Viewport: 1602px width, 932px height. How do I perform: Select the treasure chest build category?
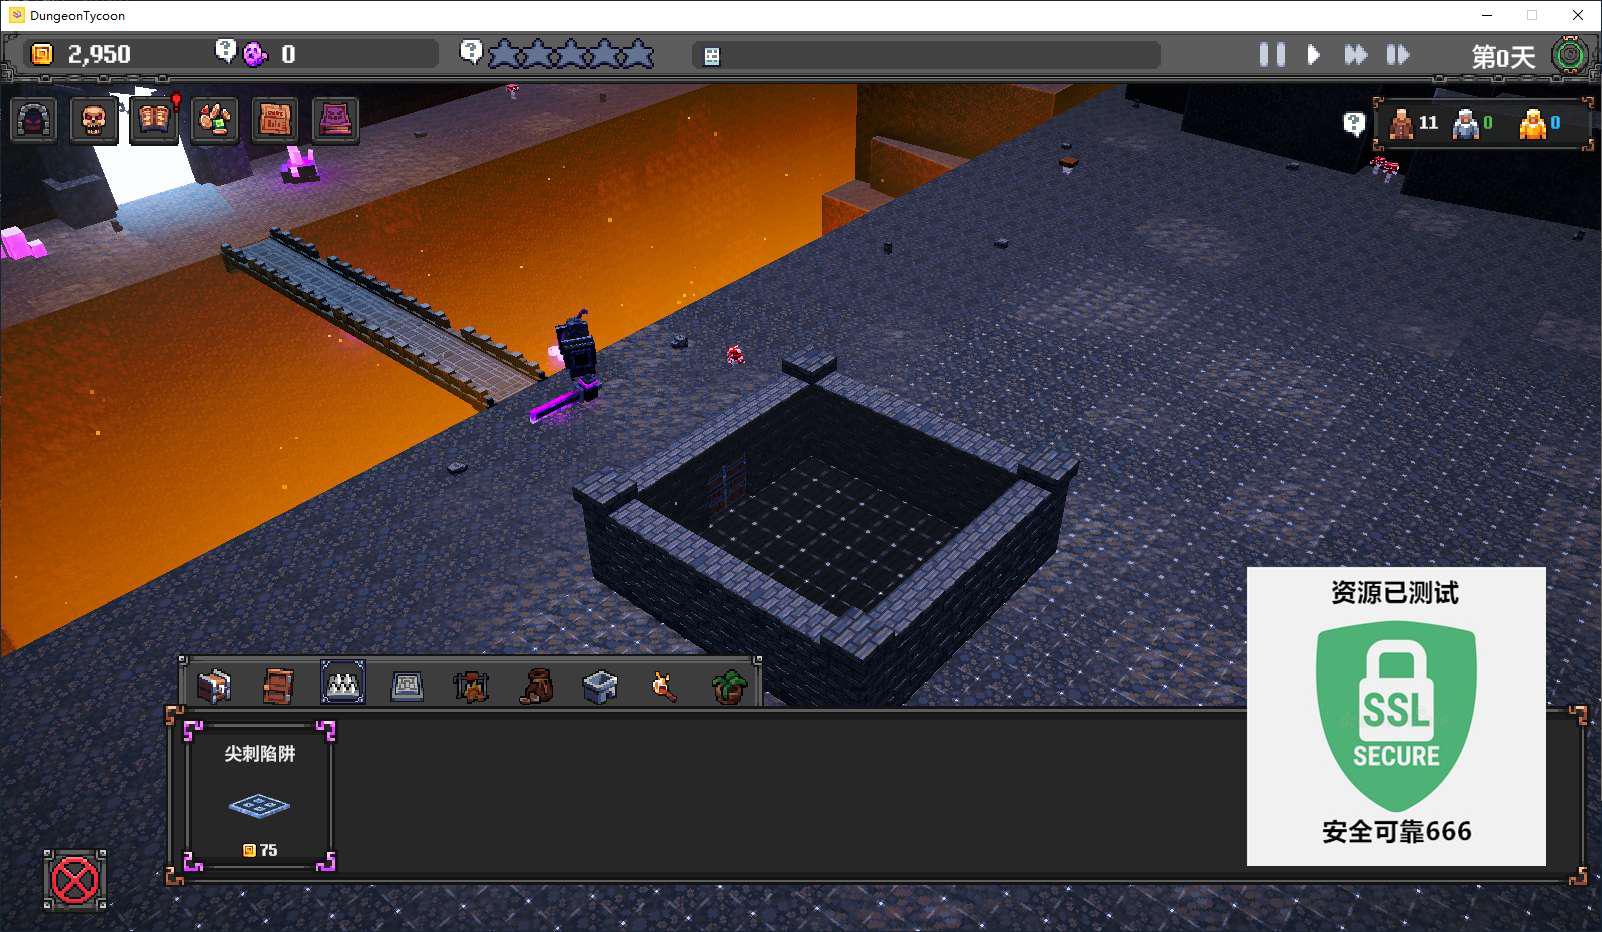[x=214, y=685]
